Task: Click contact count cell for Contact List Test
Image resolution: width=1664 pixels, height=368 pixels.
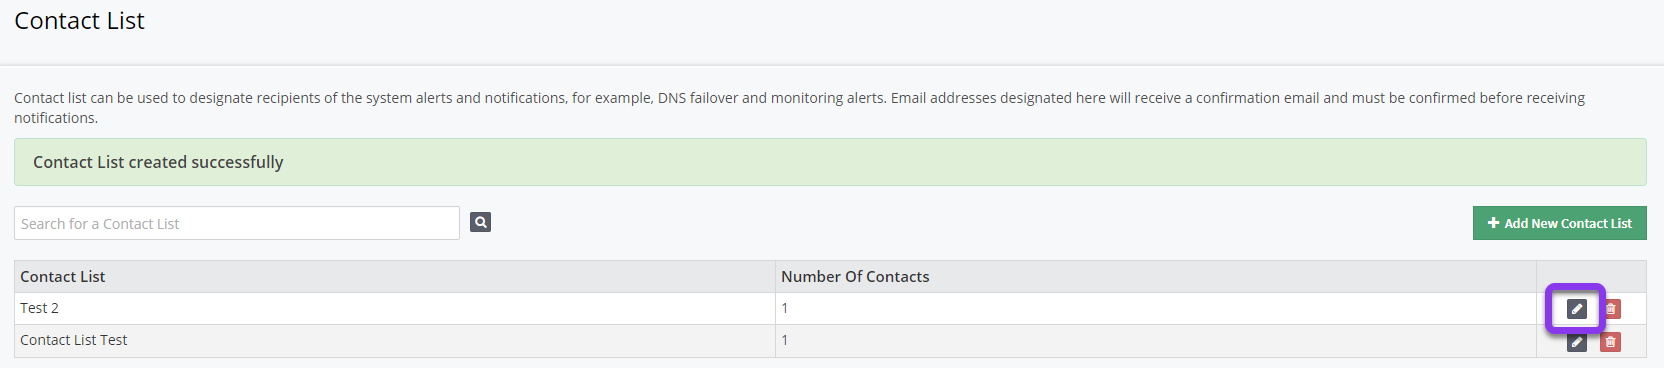Action: [1156, 341]
